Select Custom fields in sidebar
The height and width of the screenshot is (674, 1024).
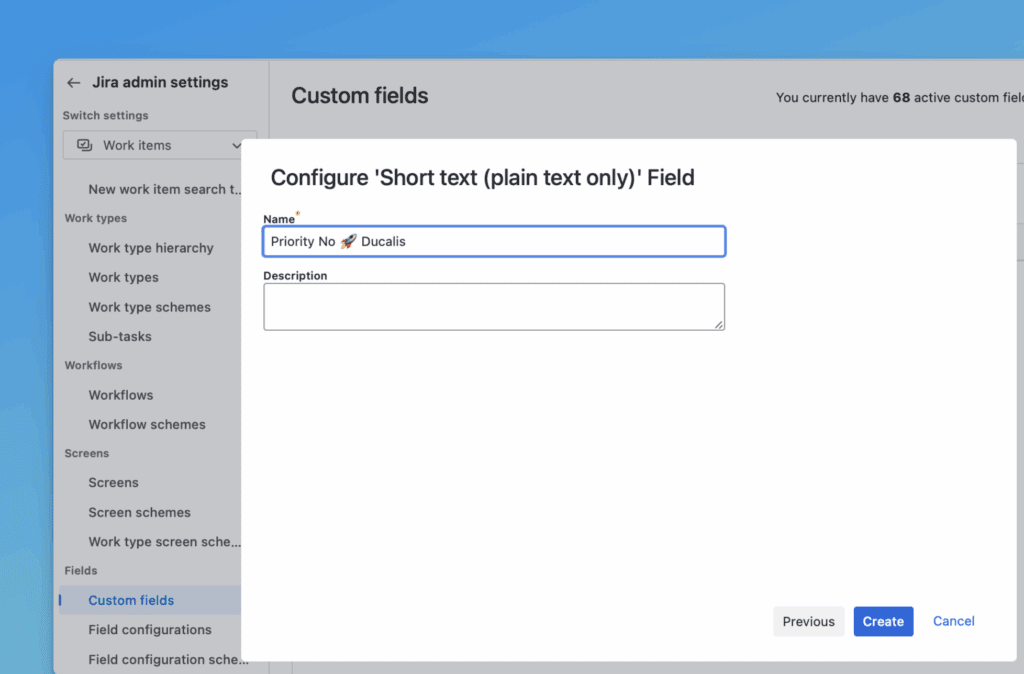[131, 600]
